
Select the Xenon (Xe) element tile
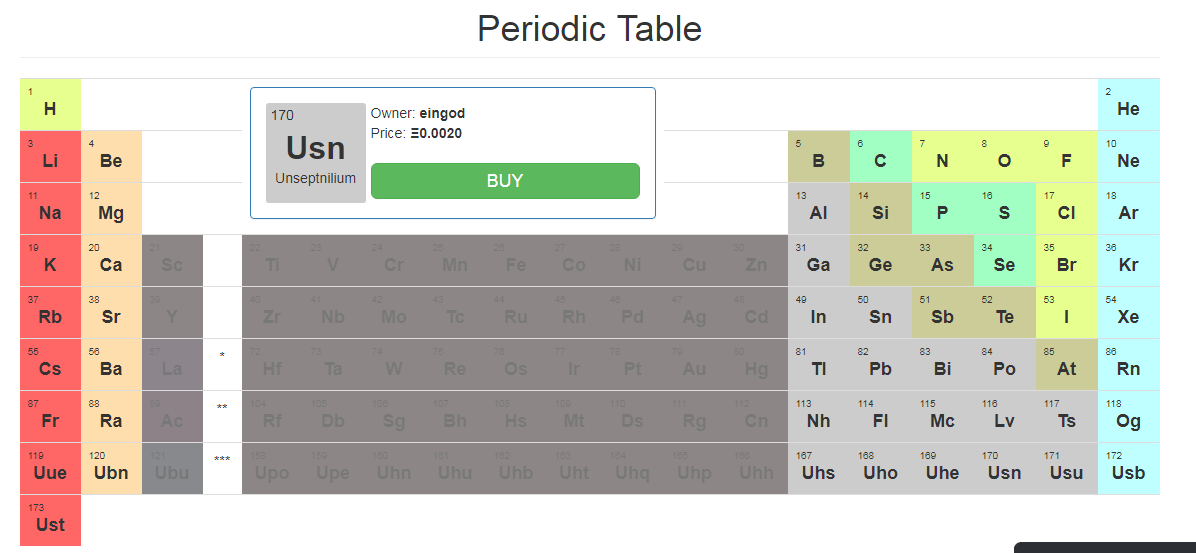pos(1128,313)
